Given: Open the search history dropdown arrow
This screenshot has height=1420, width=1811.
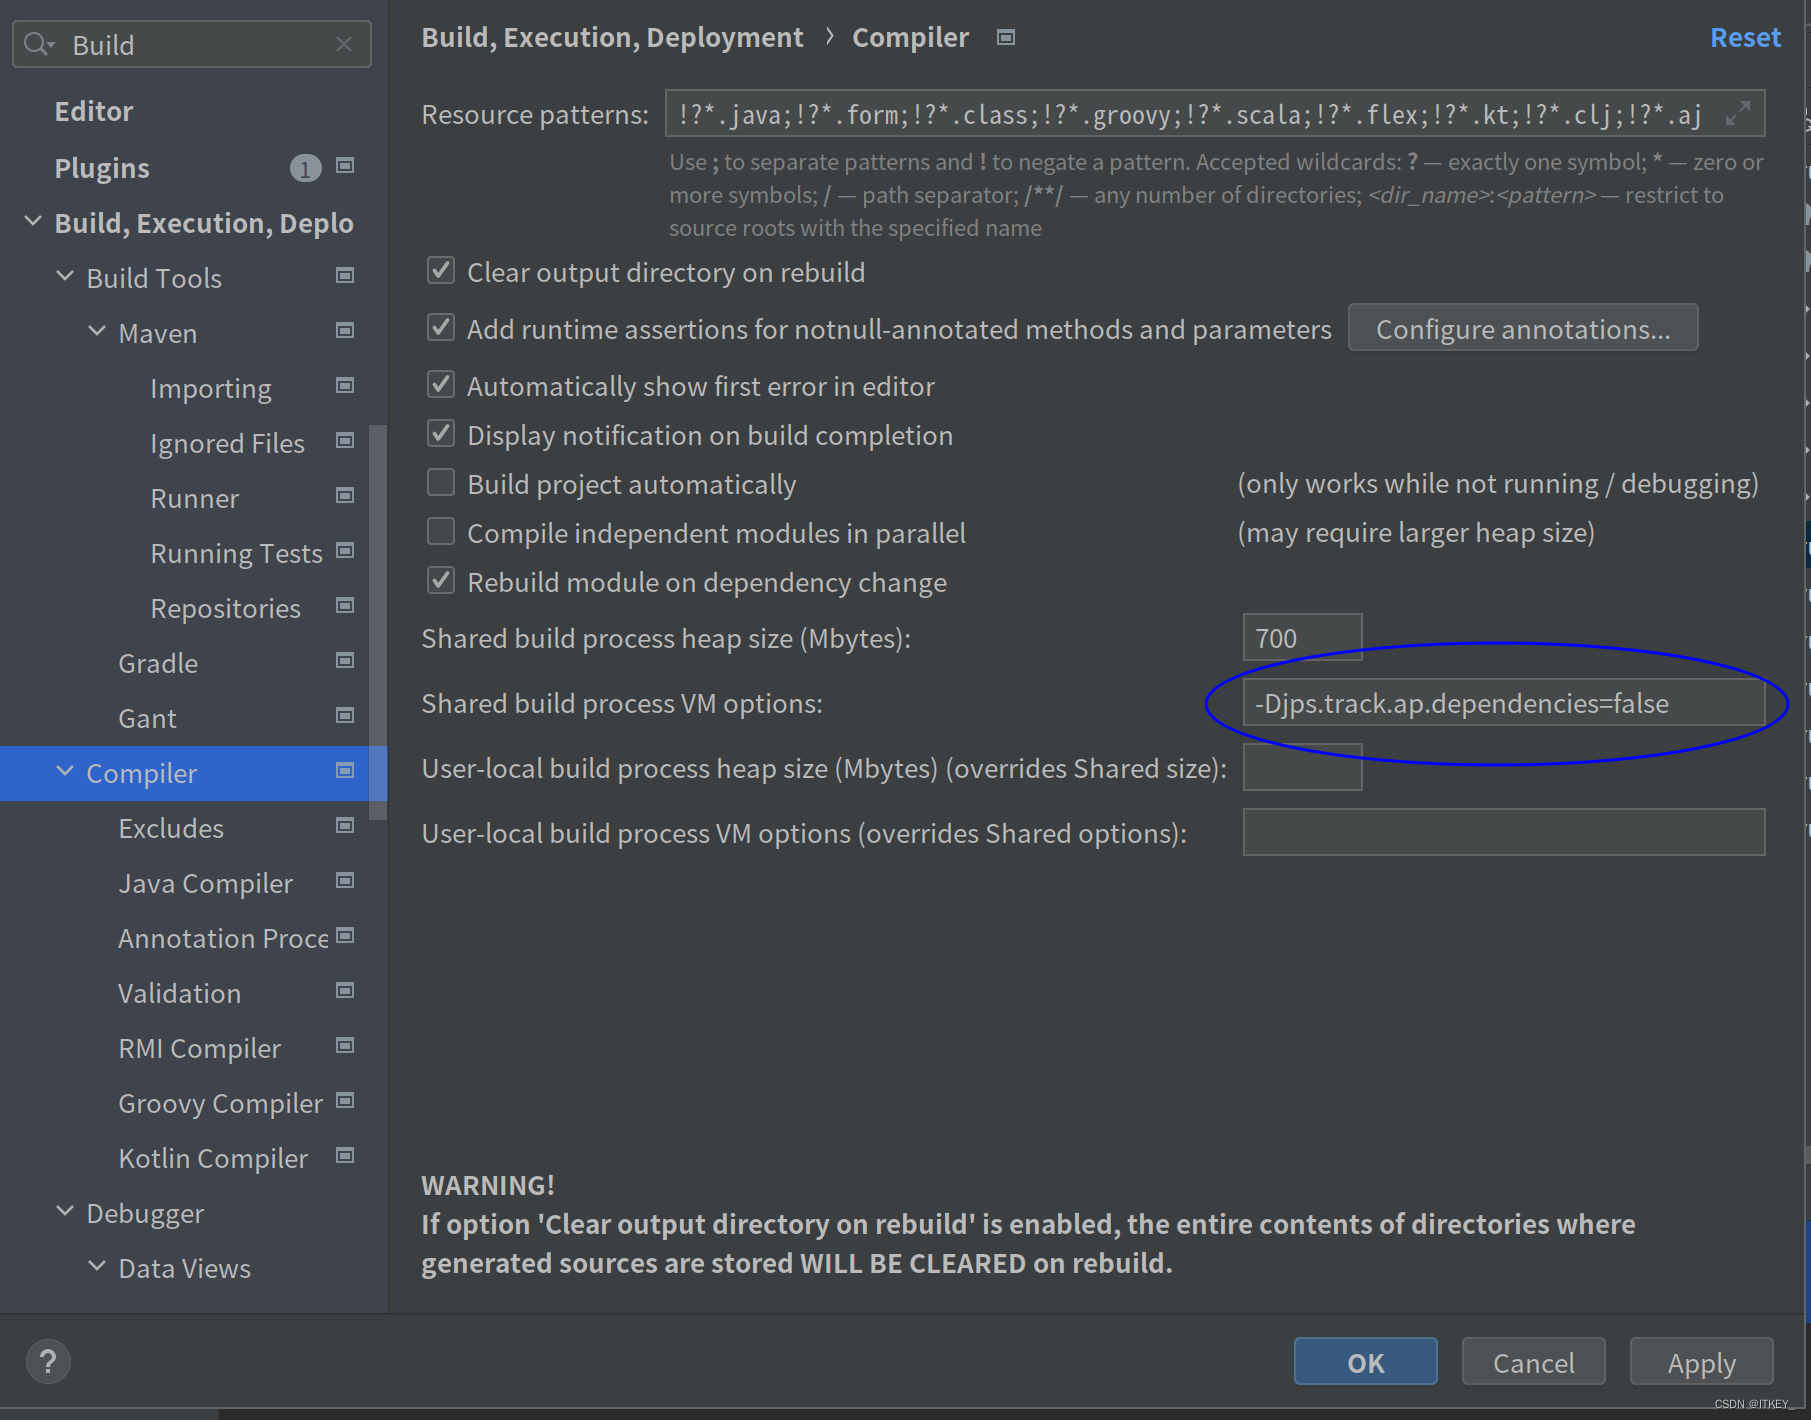Looking at the screenshot, I should click(x=51, y=46).
